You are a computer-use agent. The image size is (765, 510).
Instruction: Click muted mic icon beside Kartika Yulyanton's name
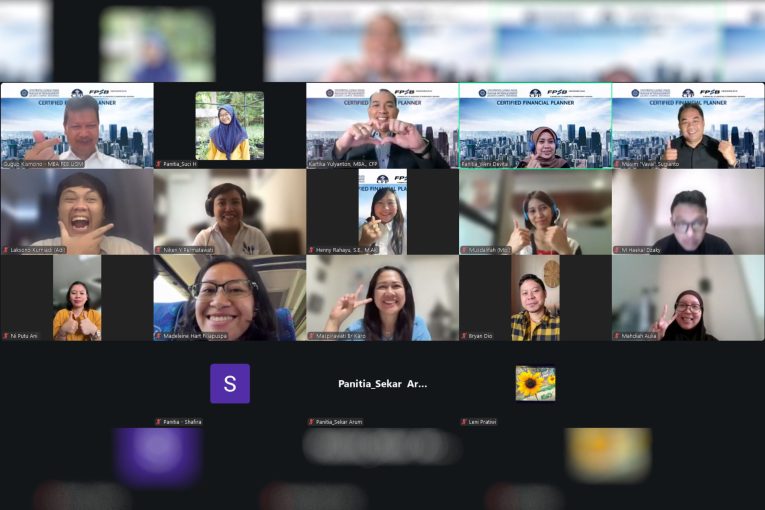(311, 164)
